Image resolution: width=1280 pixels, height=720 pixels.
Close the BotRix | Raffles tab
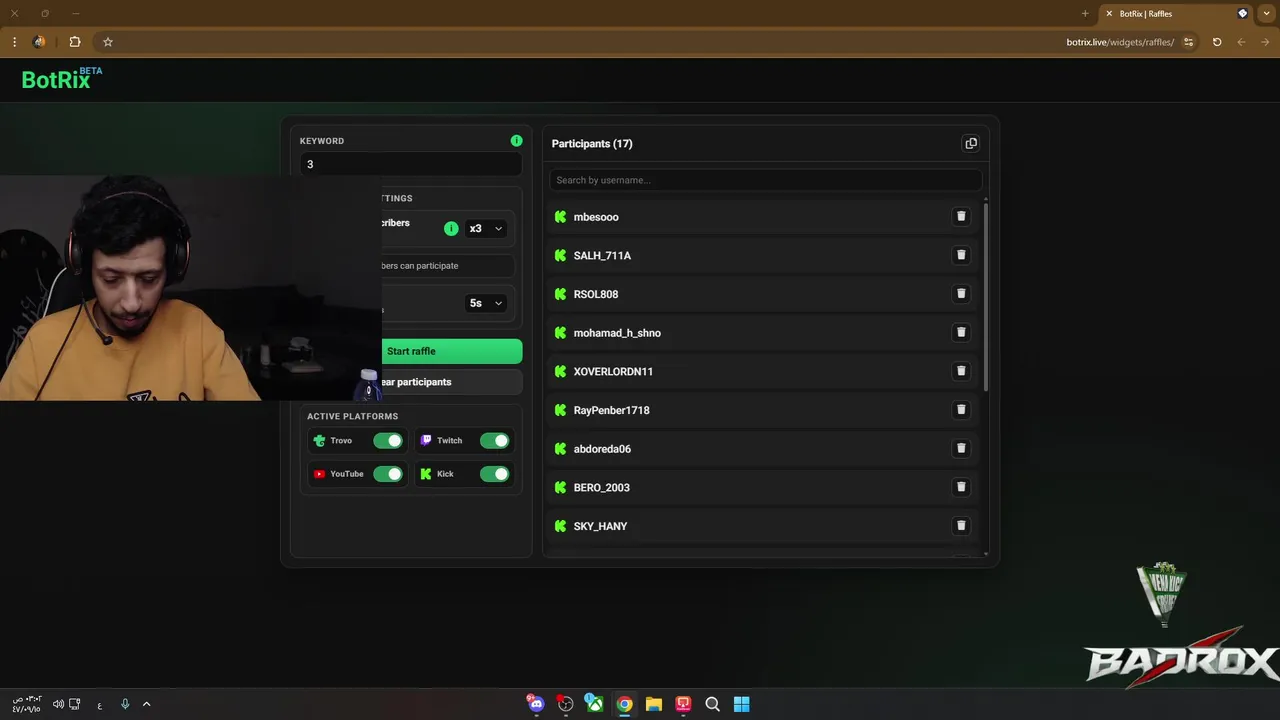pyautogui.click(x=1109, y=14)
